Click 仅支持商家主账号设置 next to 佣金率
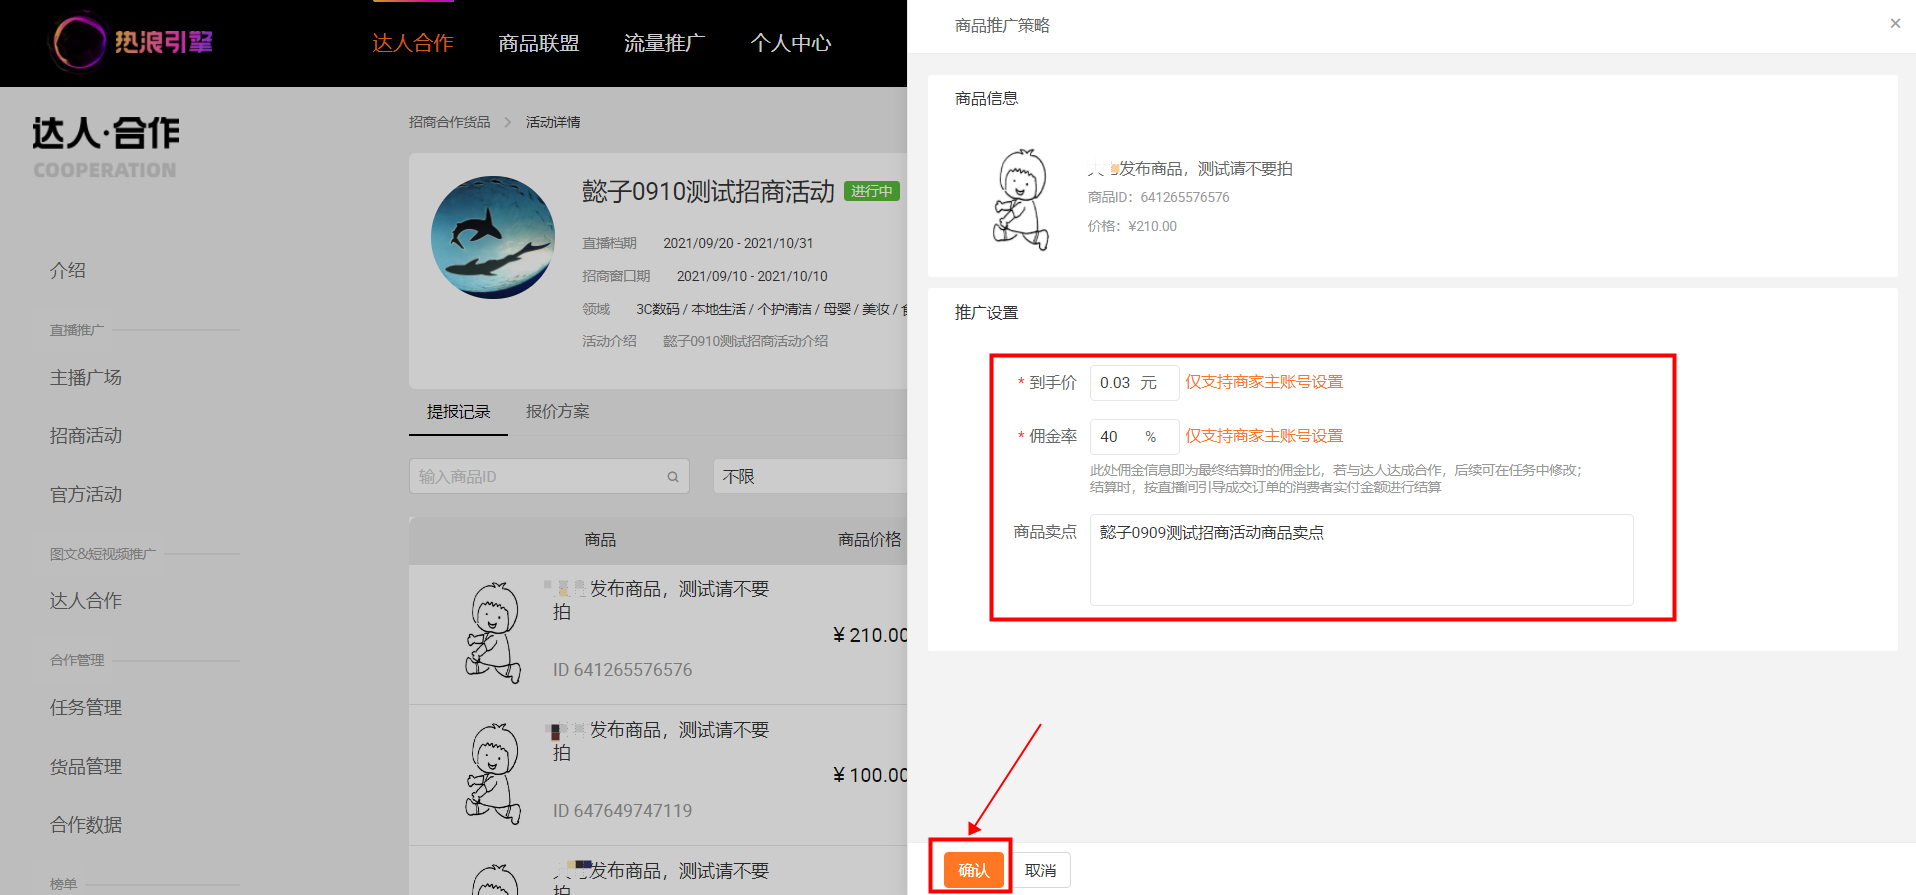This screenshot has height=895, width=1916. (1264, 436)
